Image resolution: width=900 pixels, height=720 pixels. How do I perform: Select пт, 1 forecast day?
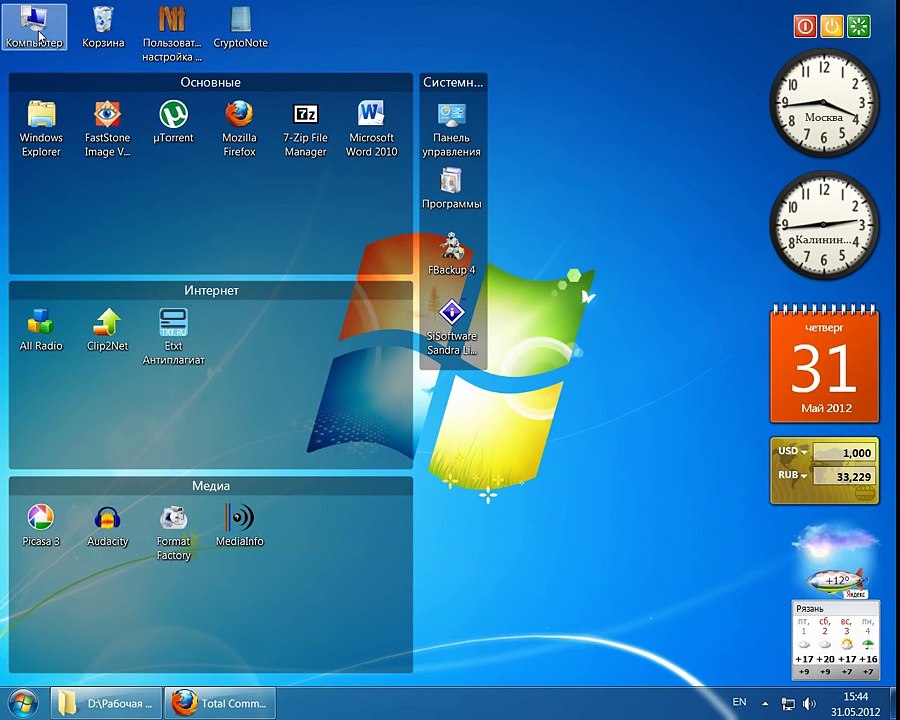804,646
